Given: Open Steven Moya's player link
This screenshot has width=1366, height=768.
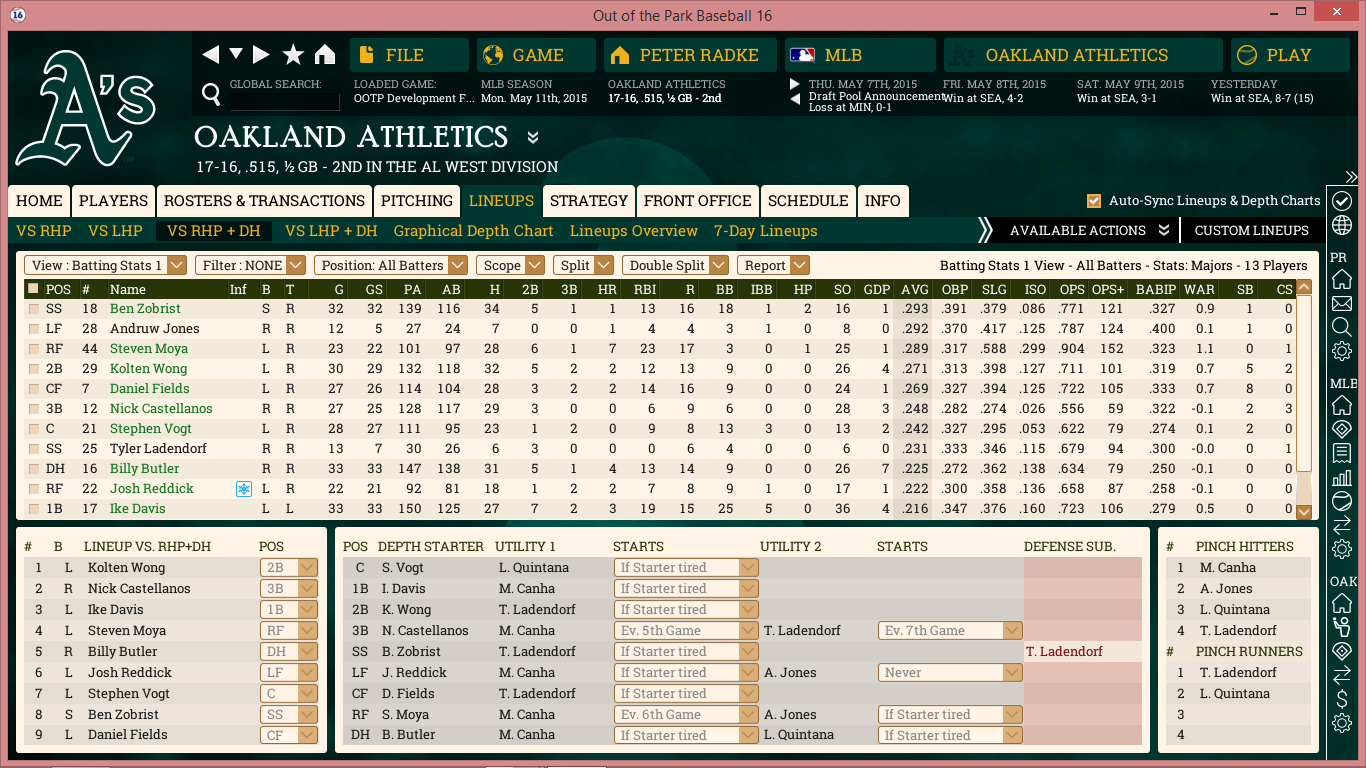Looking at the screenshot, I should point(149,349).
